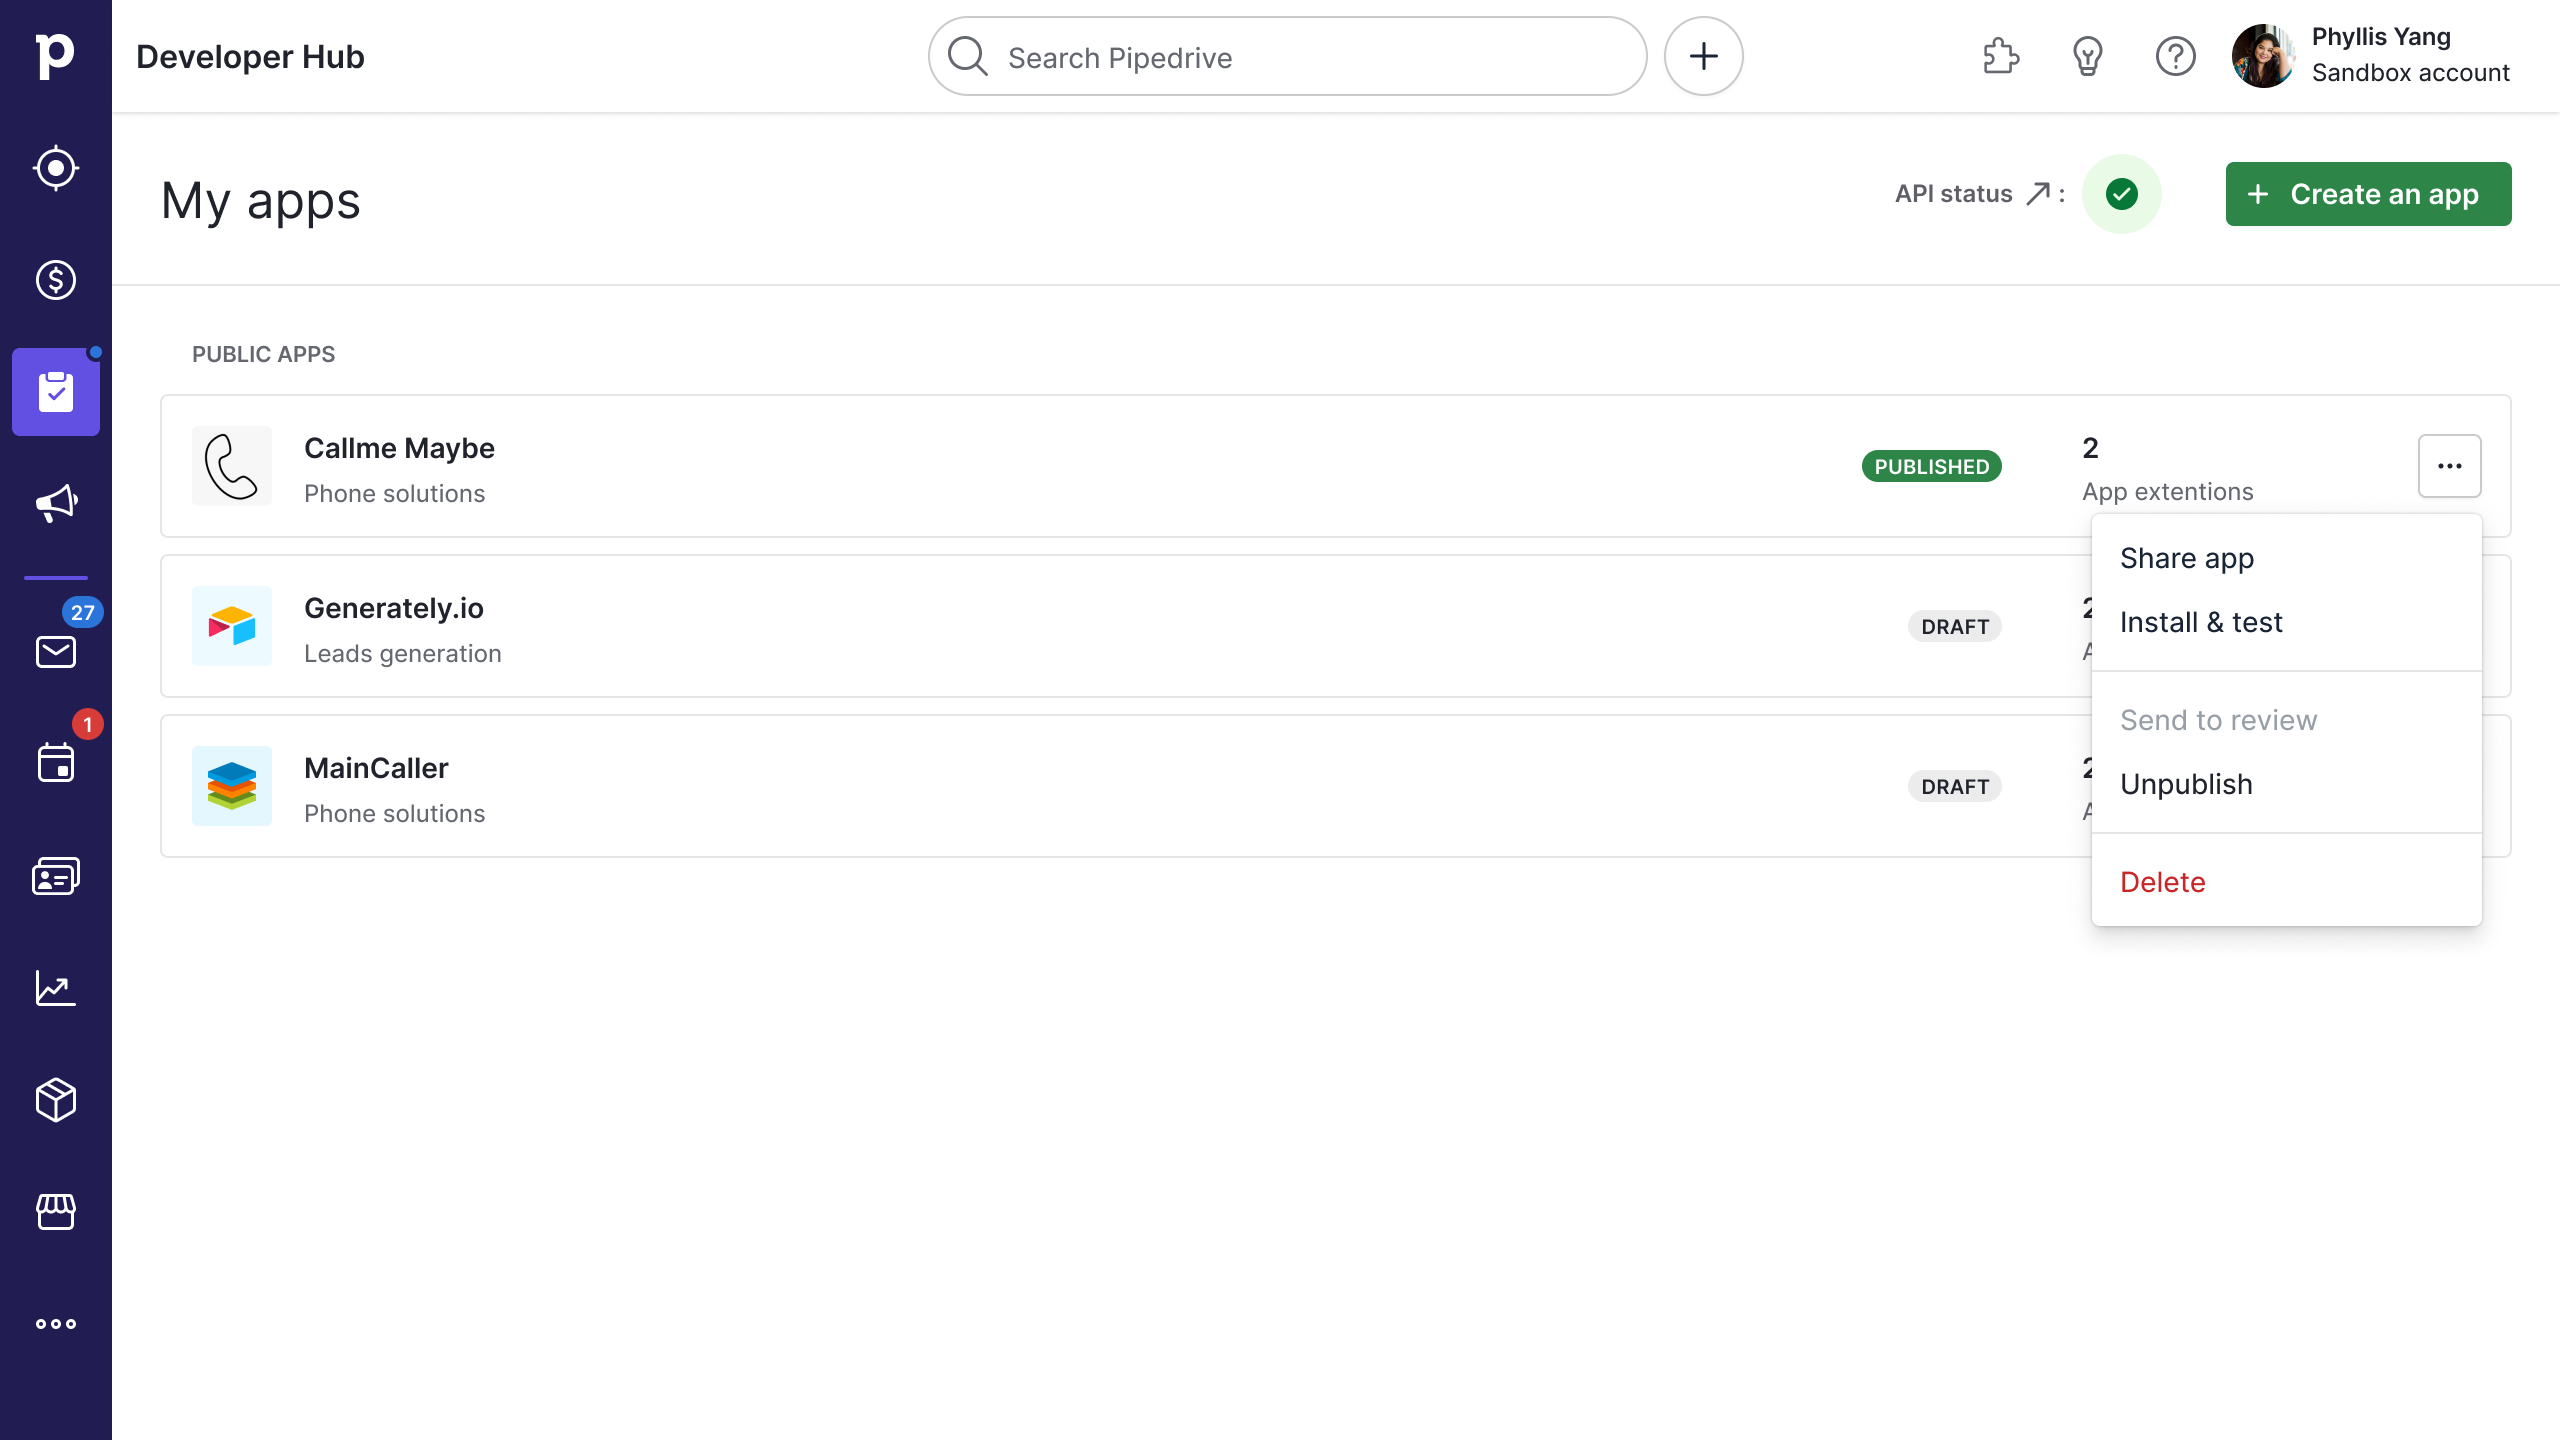Open the Products box icon
Viewport: 2560px width, 1440px height.
pos(56,1100)
